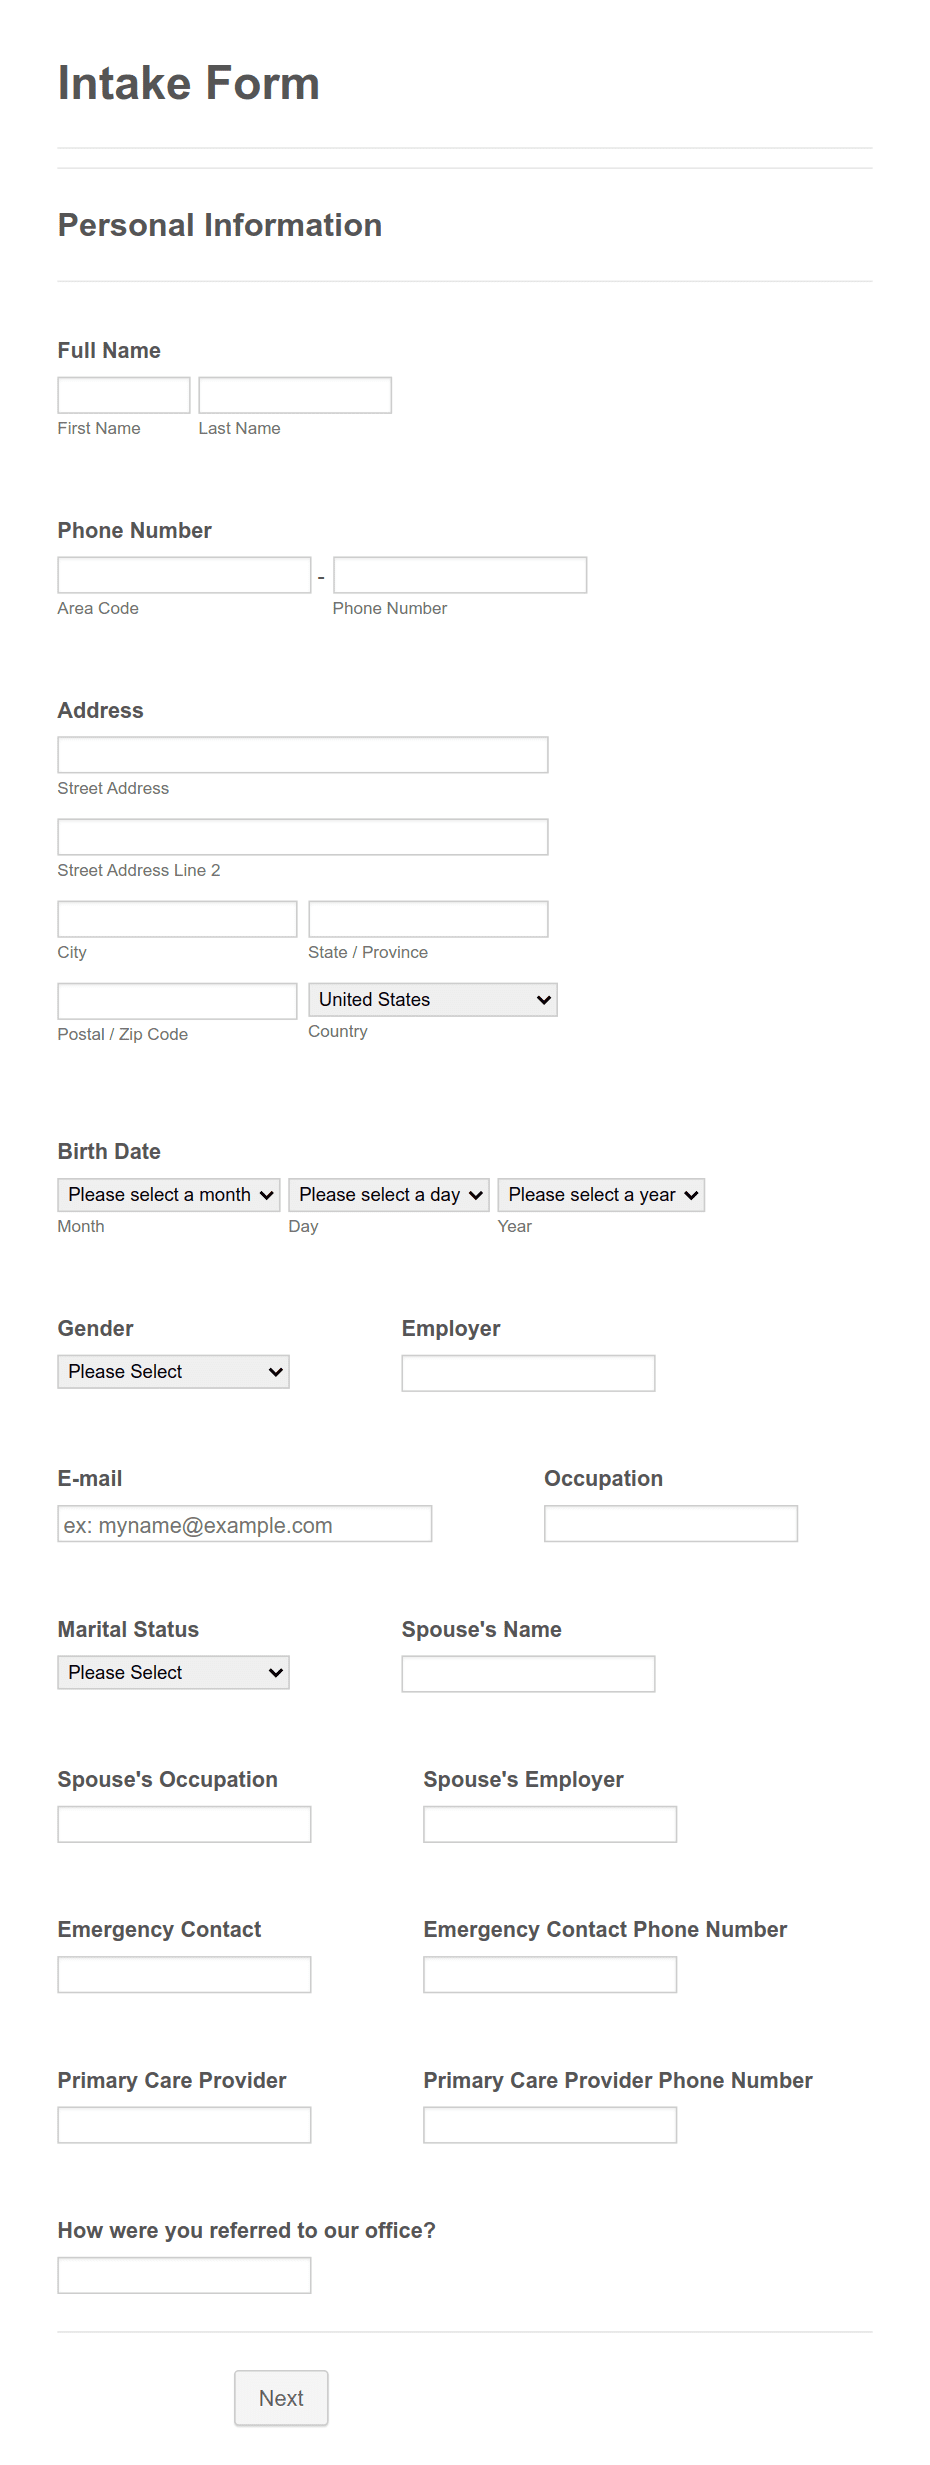Click the Street Address field
The width and height of the screenshot is (930, 2465).
coord(302,754)
